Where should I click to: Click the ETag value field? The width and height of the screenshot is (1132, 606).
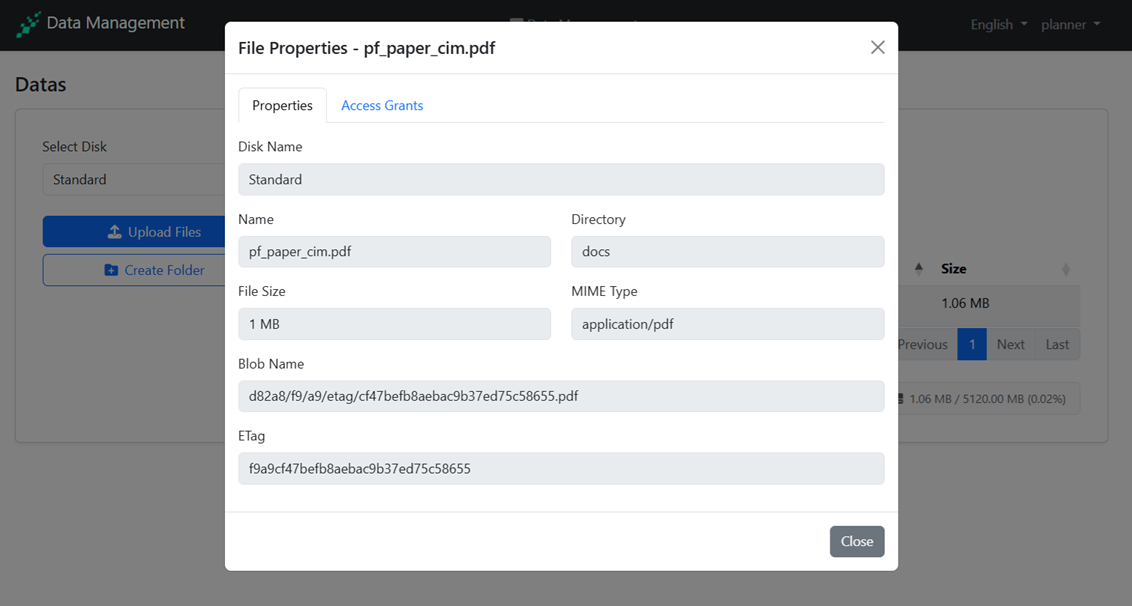[561, 468]
